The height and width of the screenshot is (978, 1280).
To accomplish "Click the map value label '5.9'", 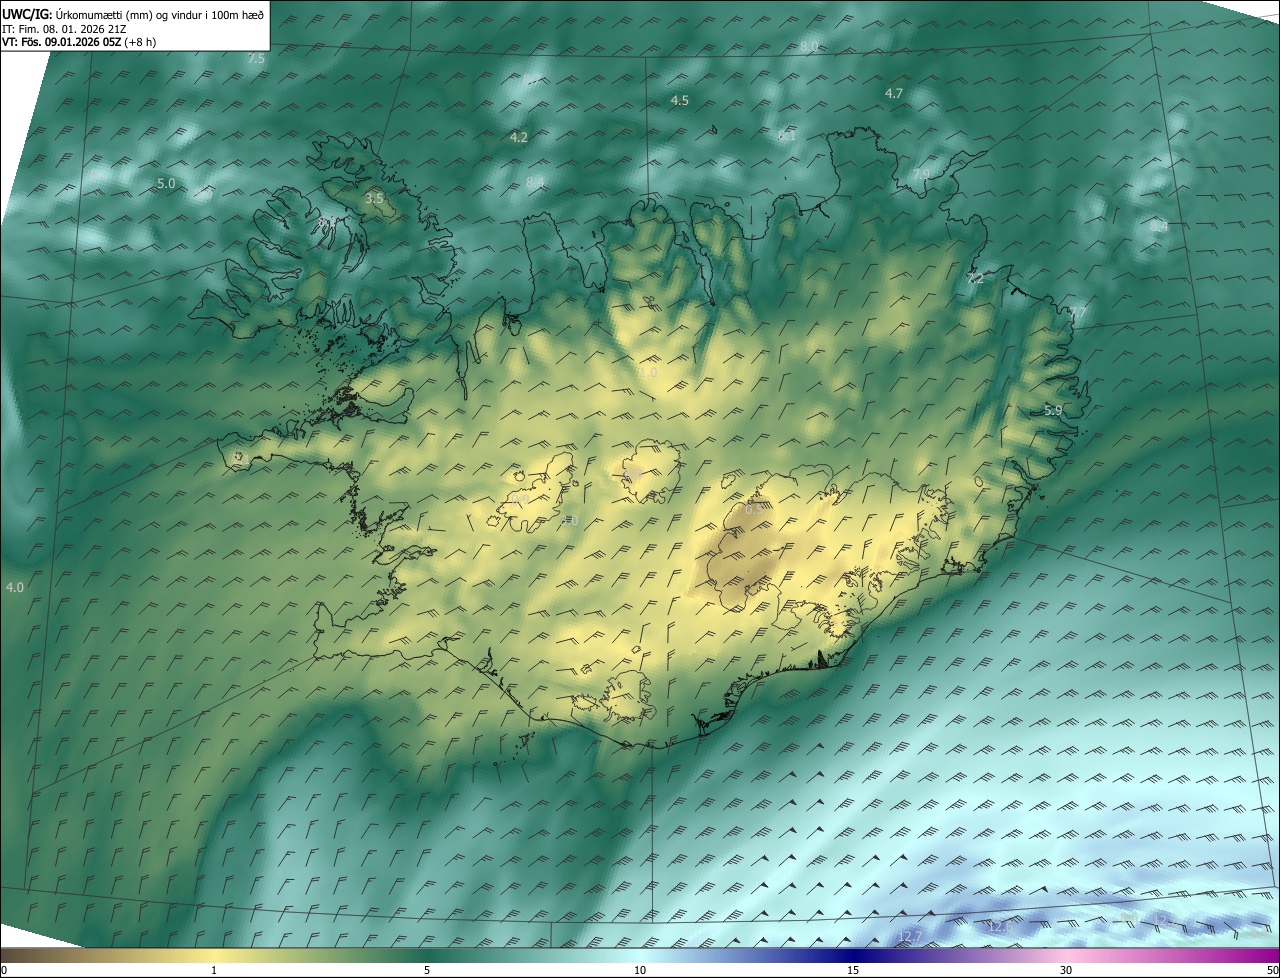I will [1053, 410].
